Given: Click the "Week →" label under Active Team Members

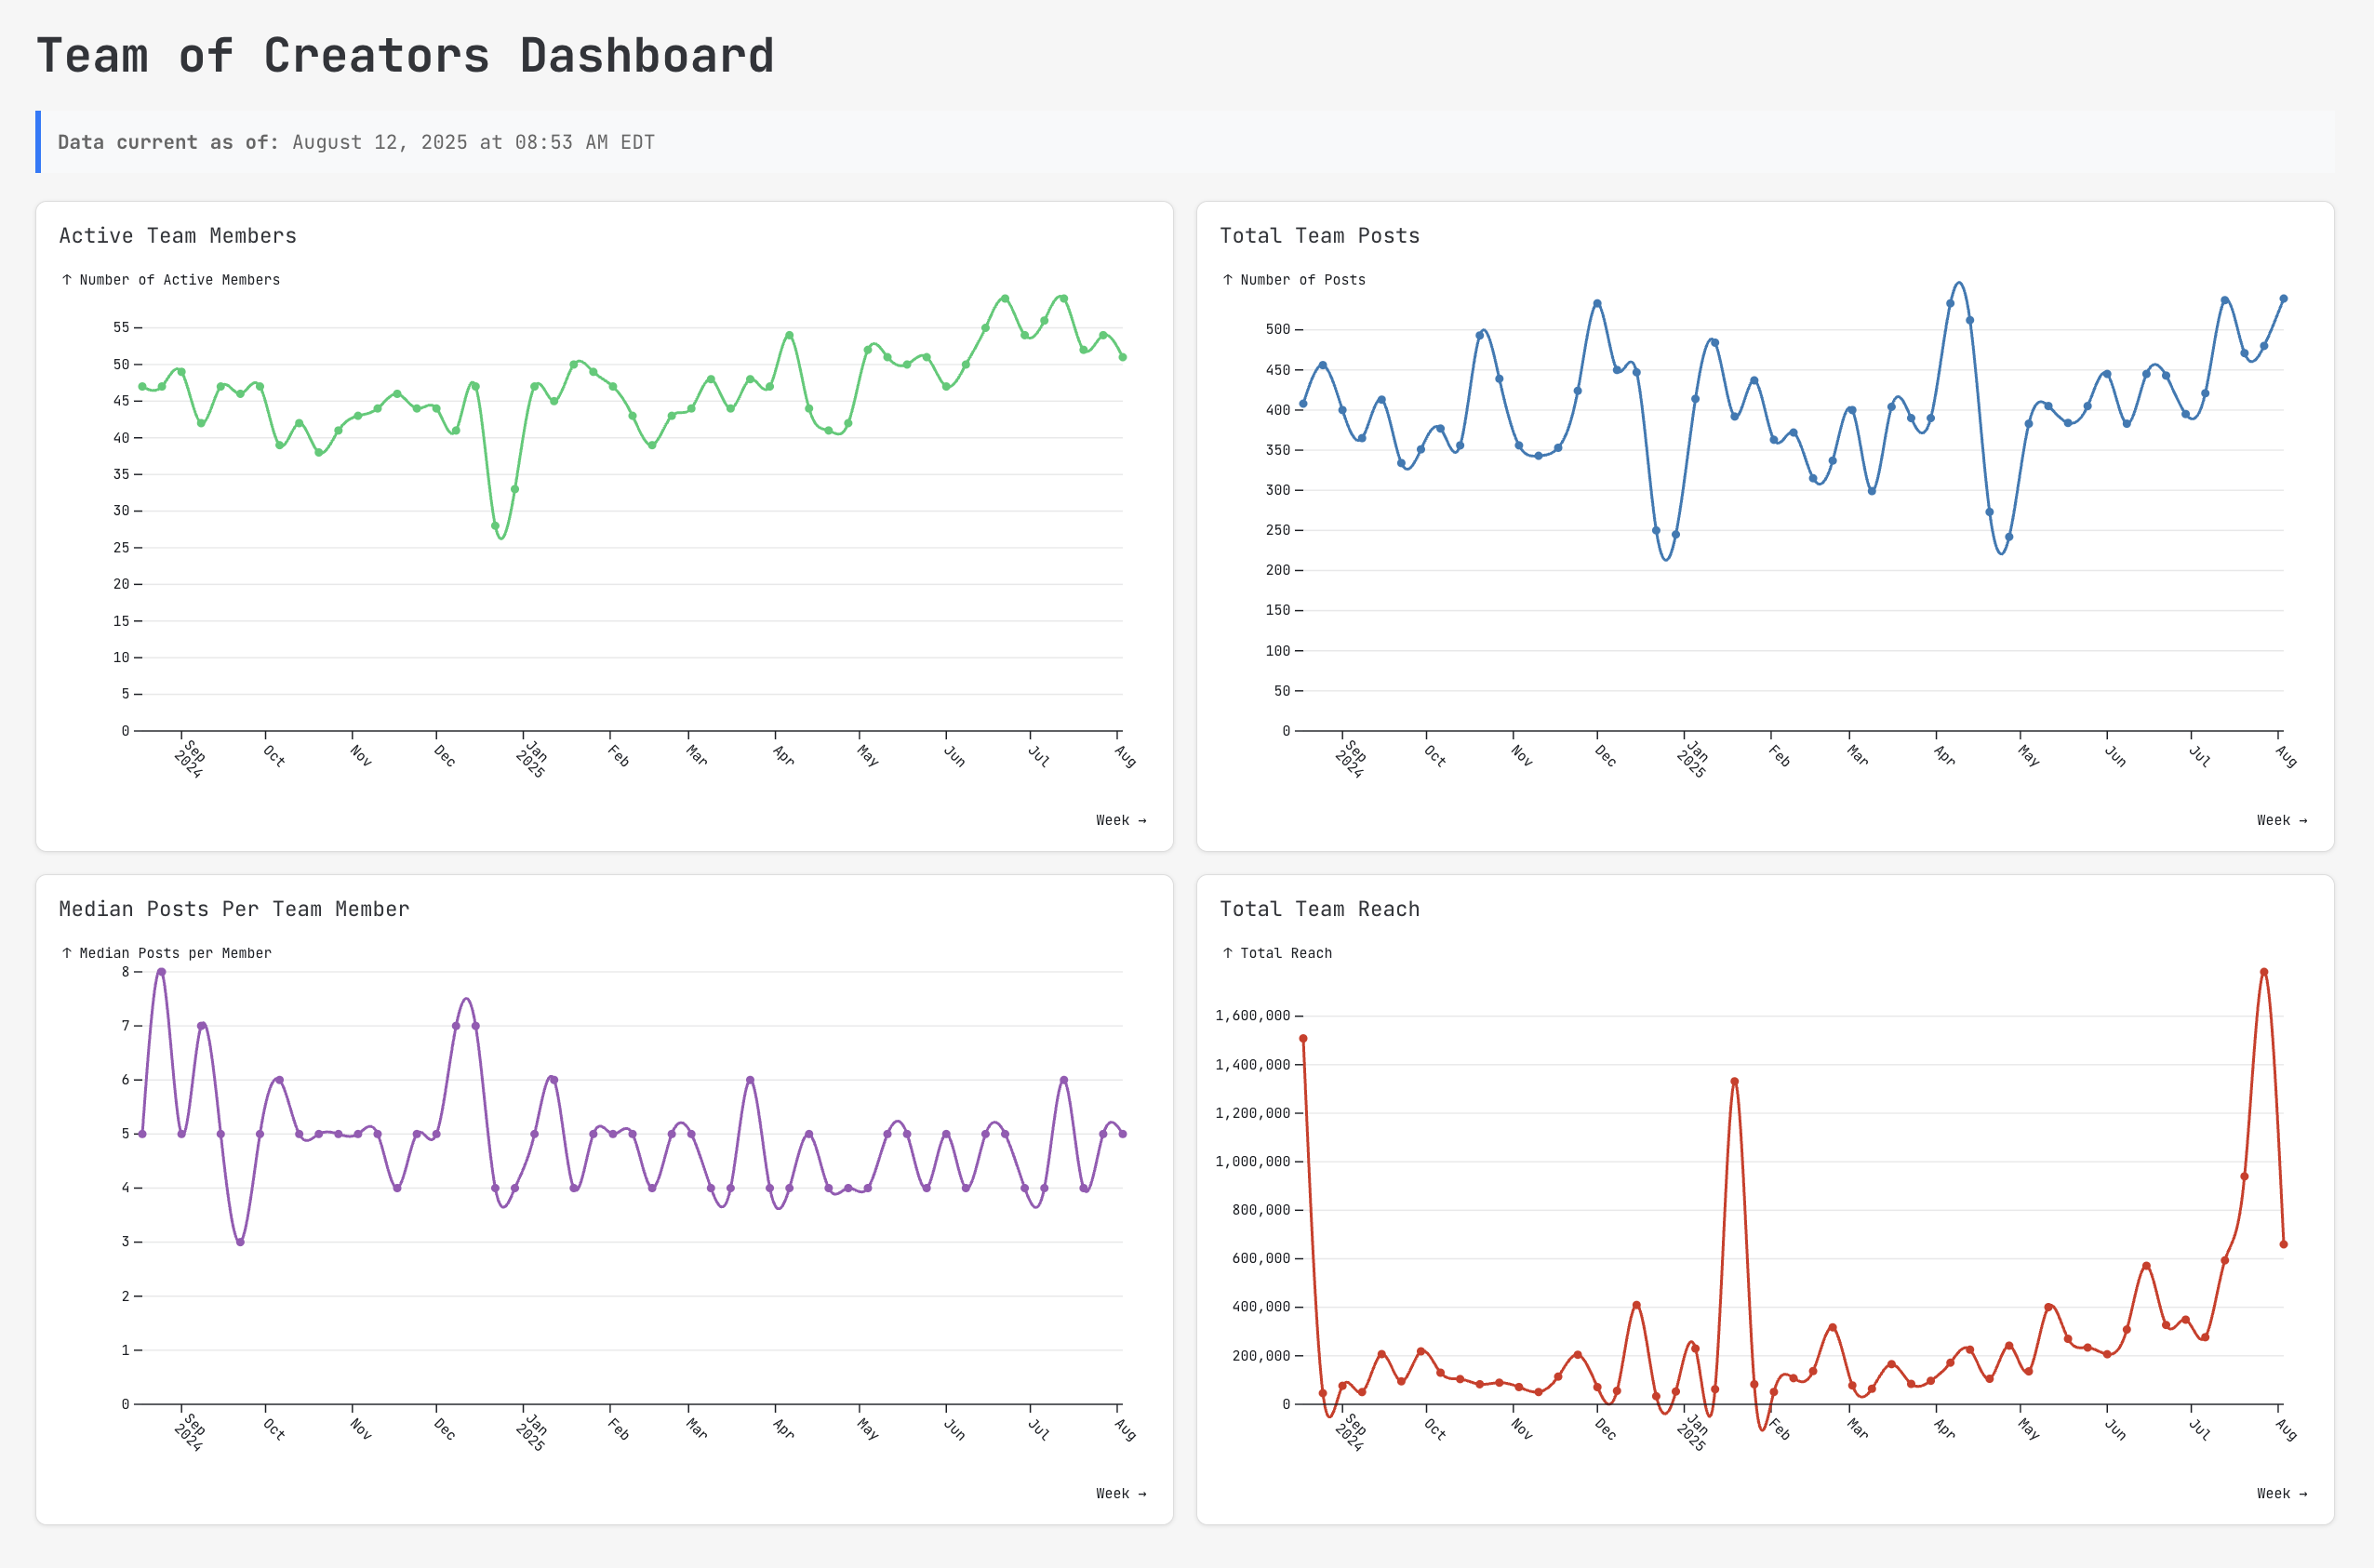Looking at the screenshot, I should (x=1121, y=819).
